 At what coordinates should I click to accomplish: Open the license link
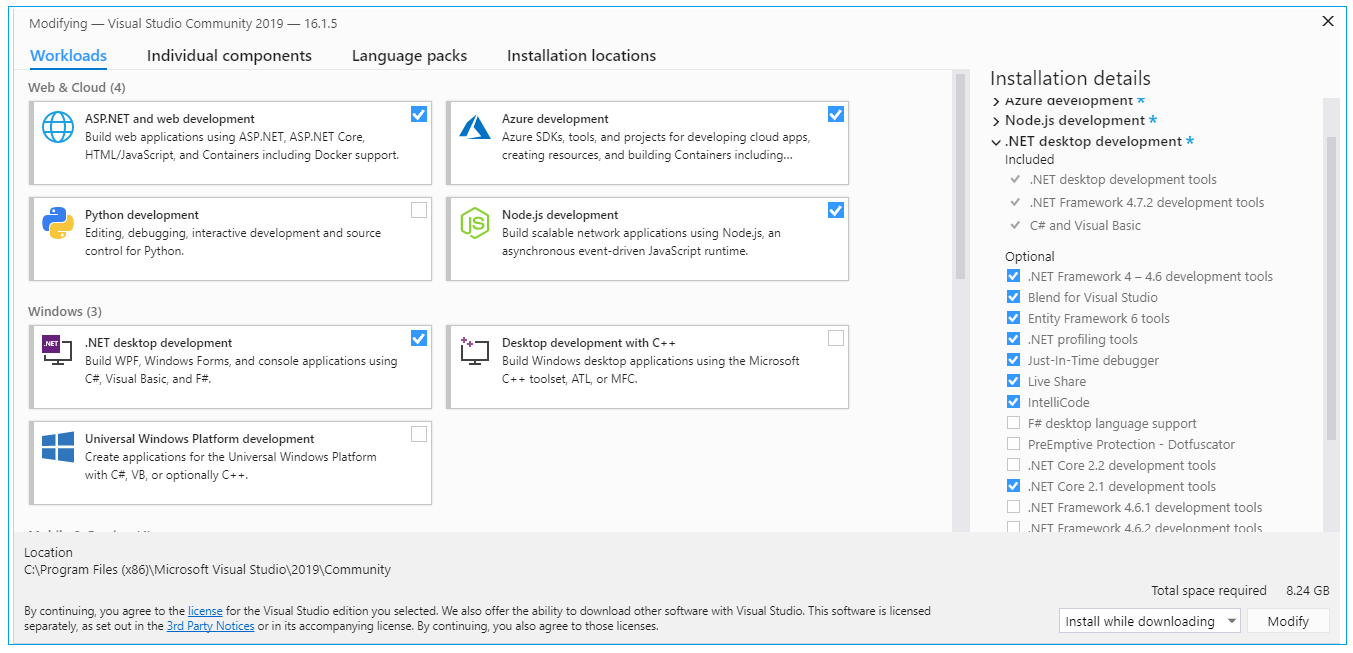(205, 610)
